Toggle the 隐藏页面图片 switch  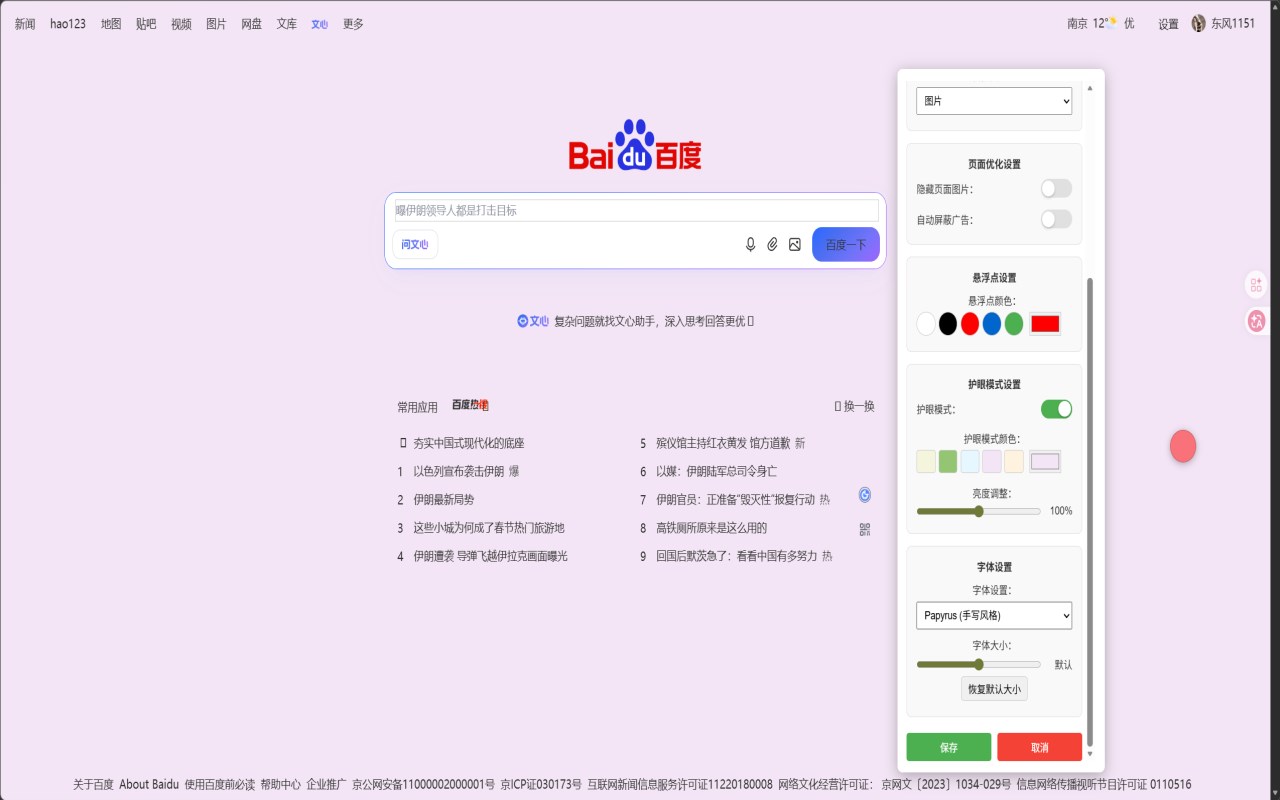pos(1056,188)
